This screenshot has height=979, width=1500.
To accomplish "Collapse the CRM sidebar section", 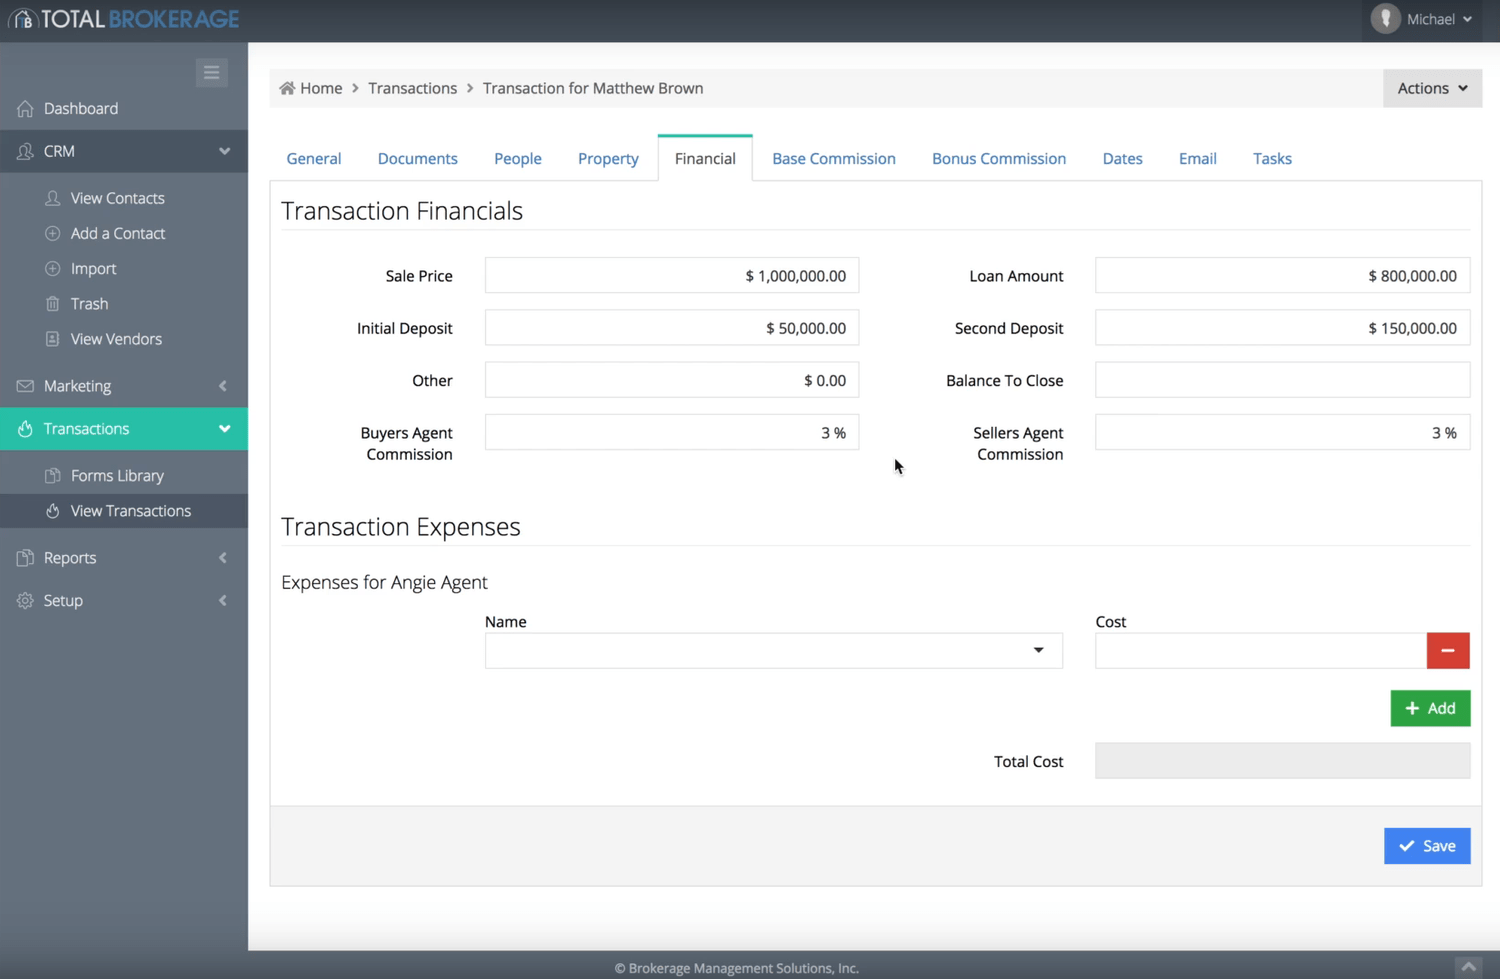I will click(224, 151).
